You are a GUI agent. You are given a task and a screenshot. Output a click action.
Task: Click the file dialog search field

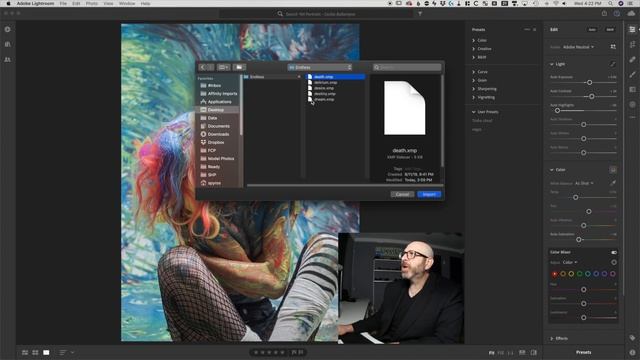click(x=407, y=67)
